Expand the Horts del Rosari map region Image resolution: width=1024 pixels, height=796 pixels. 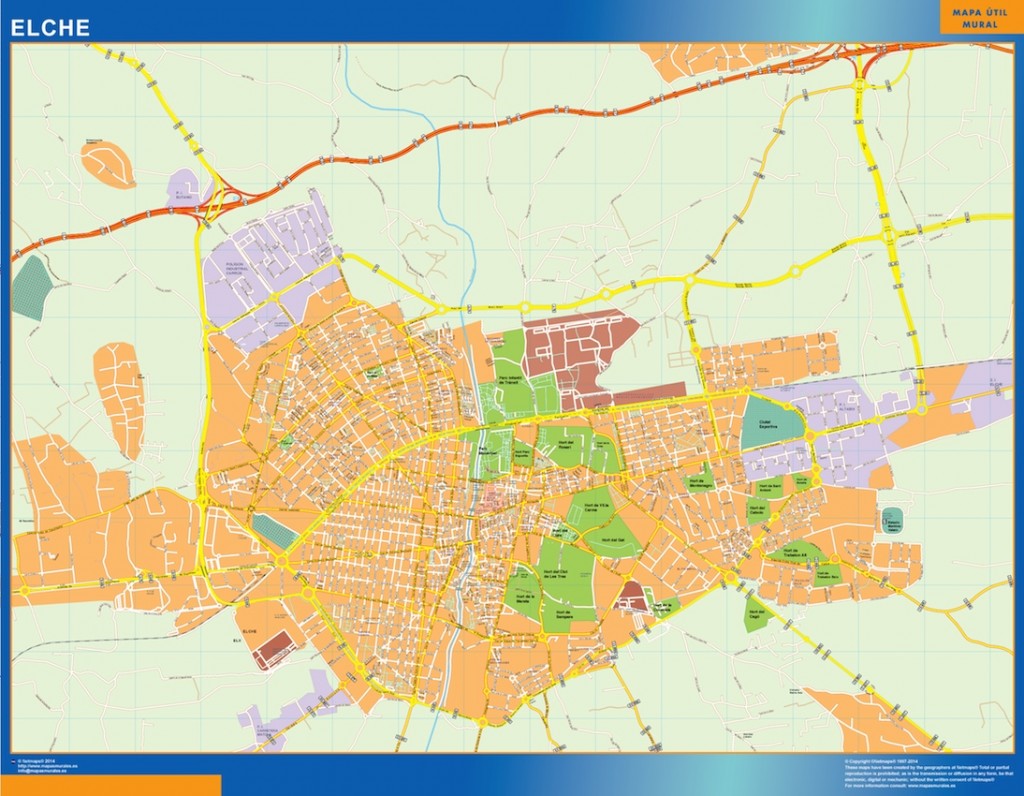(566, 443)
